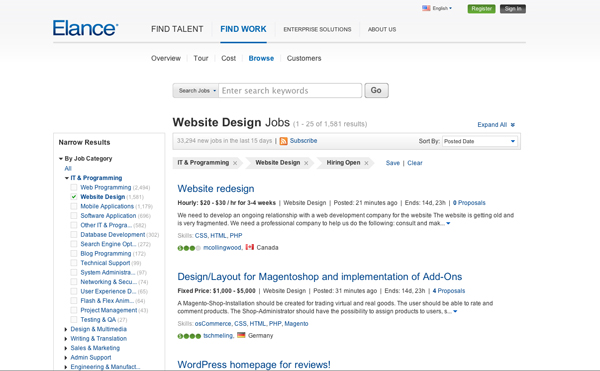The height and width of the screenshot is (371, 600).
Task: Click the green rating dots beside tschmeling
Action: tap(189, 336)
